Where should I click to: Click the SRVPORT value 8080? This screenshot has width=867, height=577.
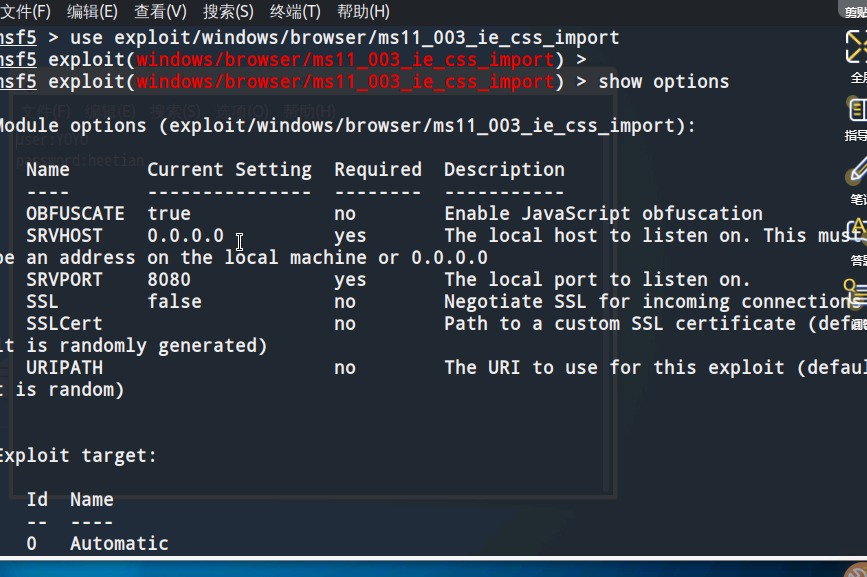169,280
